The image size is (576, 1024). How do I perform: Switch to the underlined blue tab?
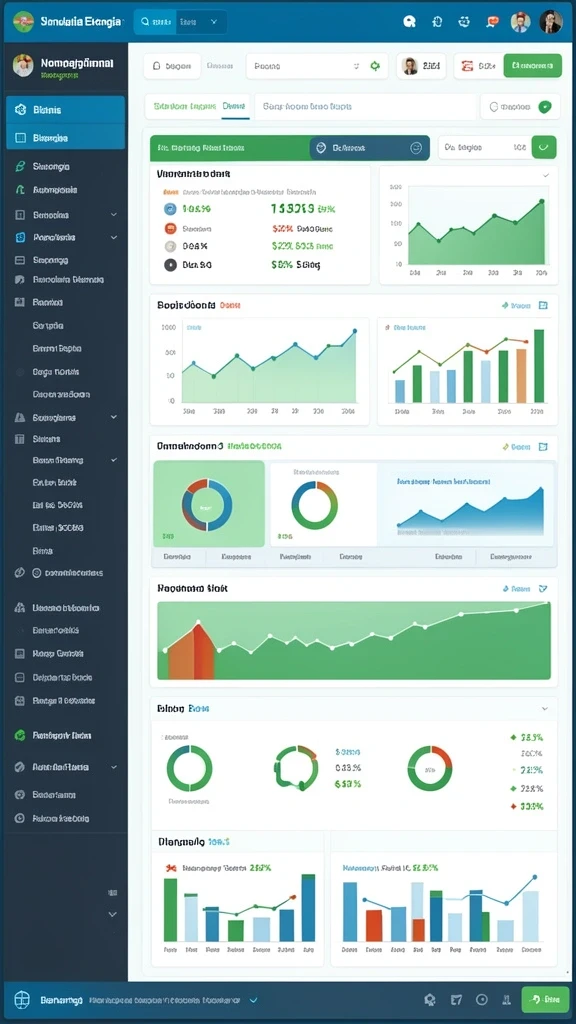coord(234,106)
